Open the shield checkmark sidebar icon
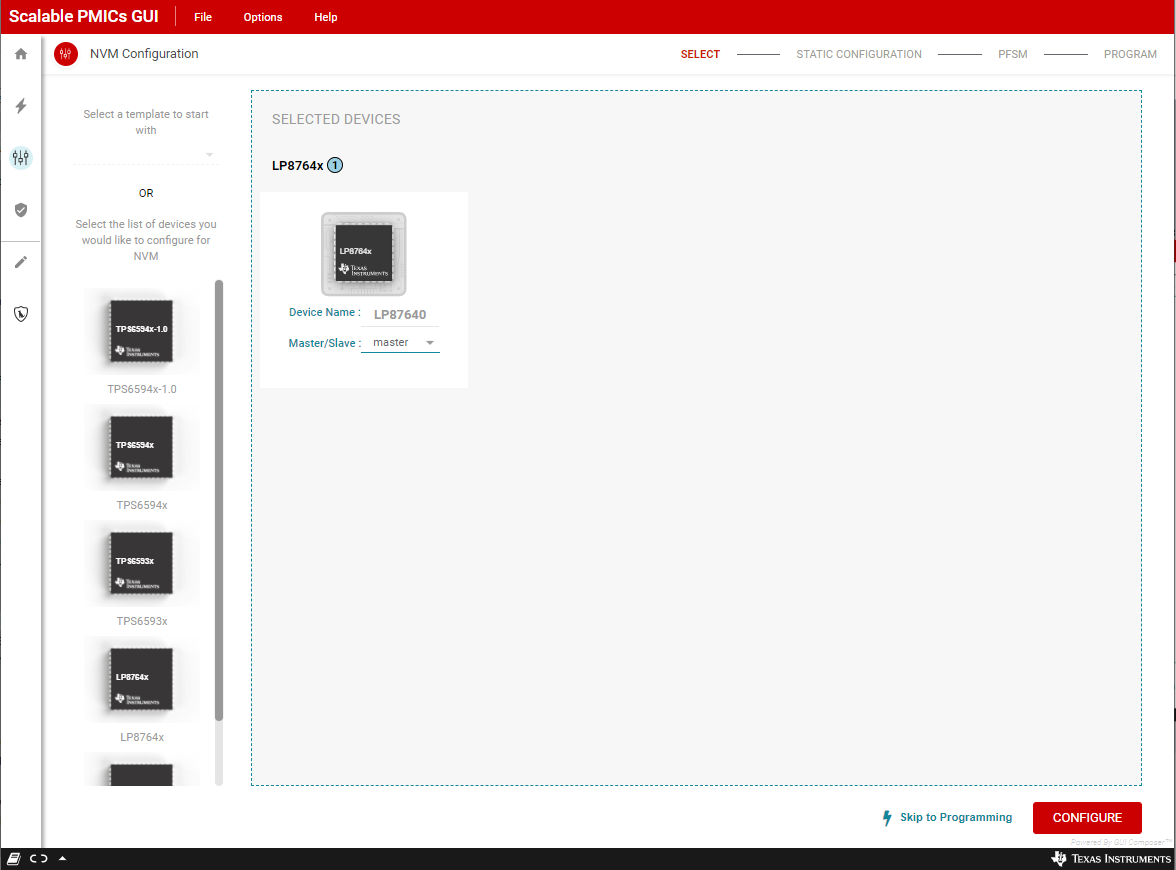This screenshot has height=870, width=1176. [21, 210]
